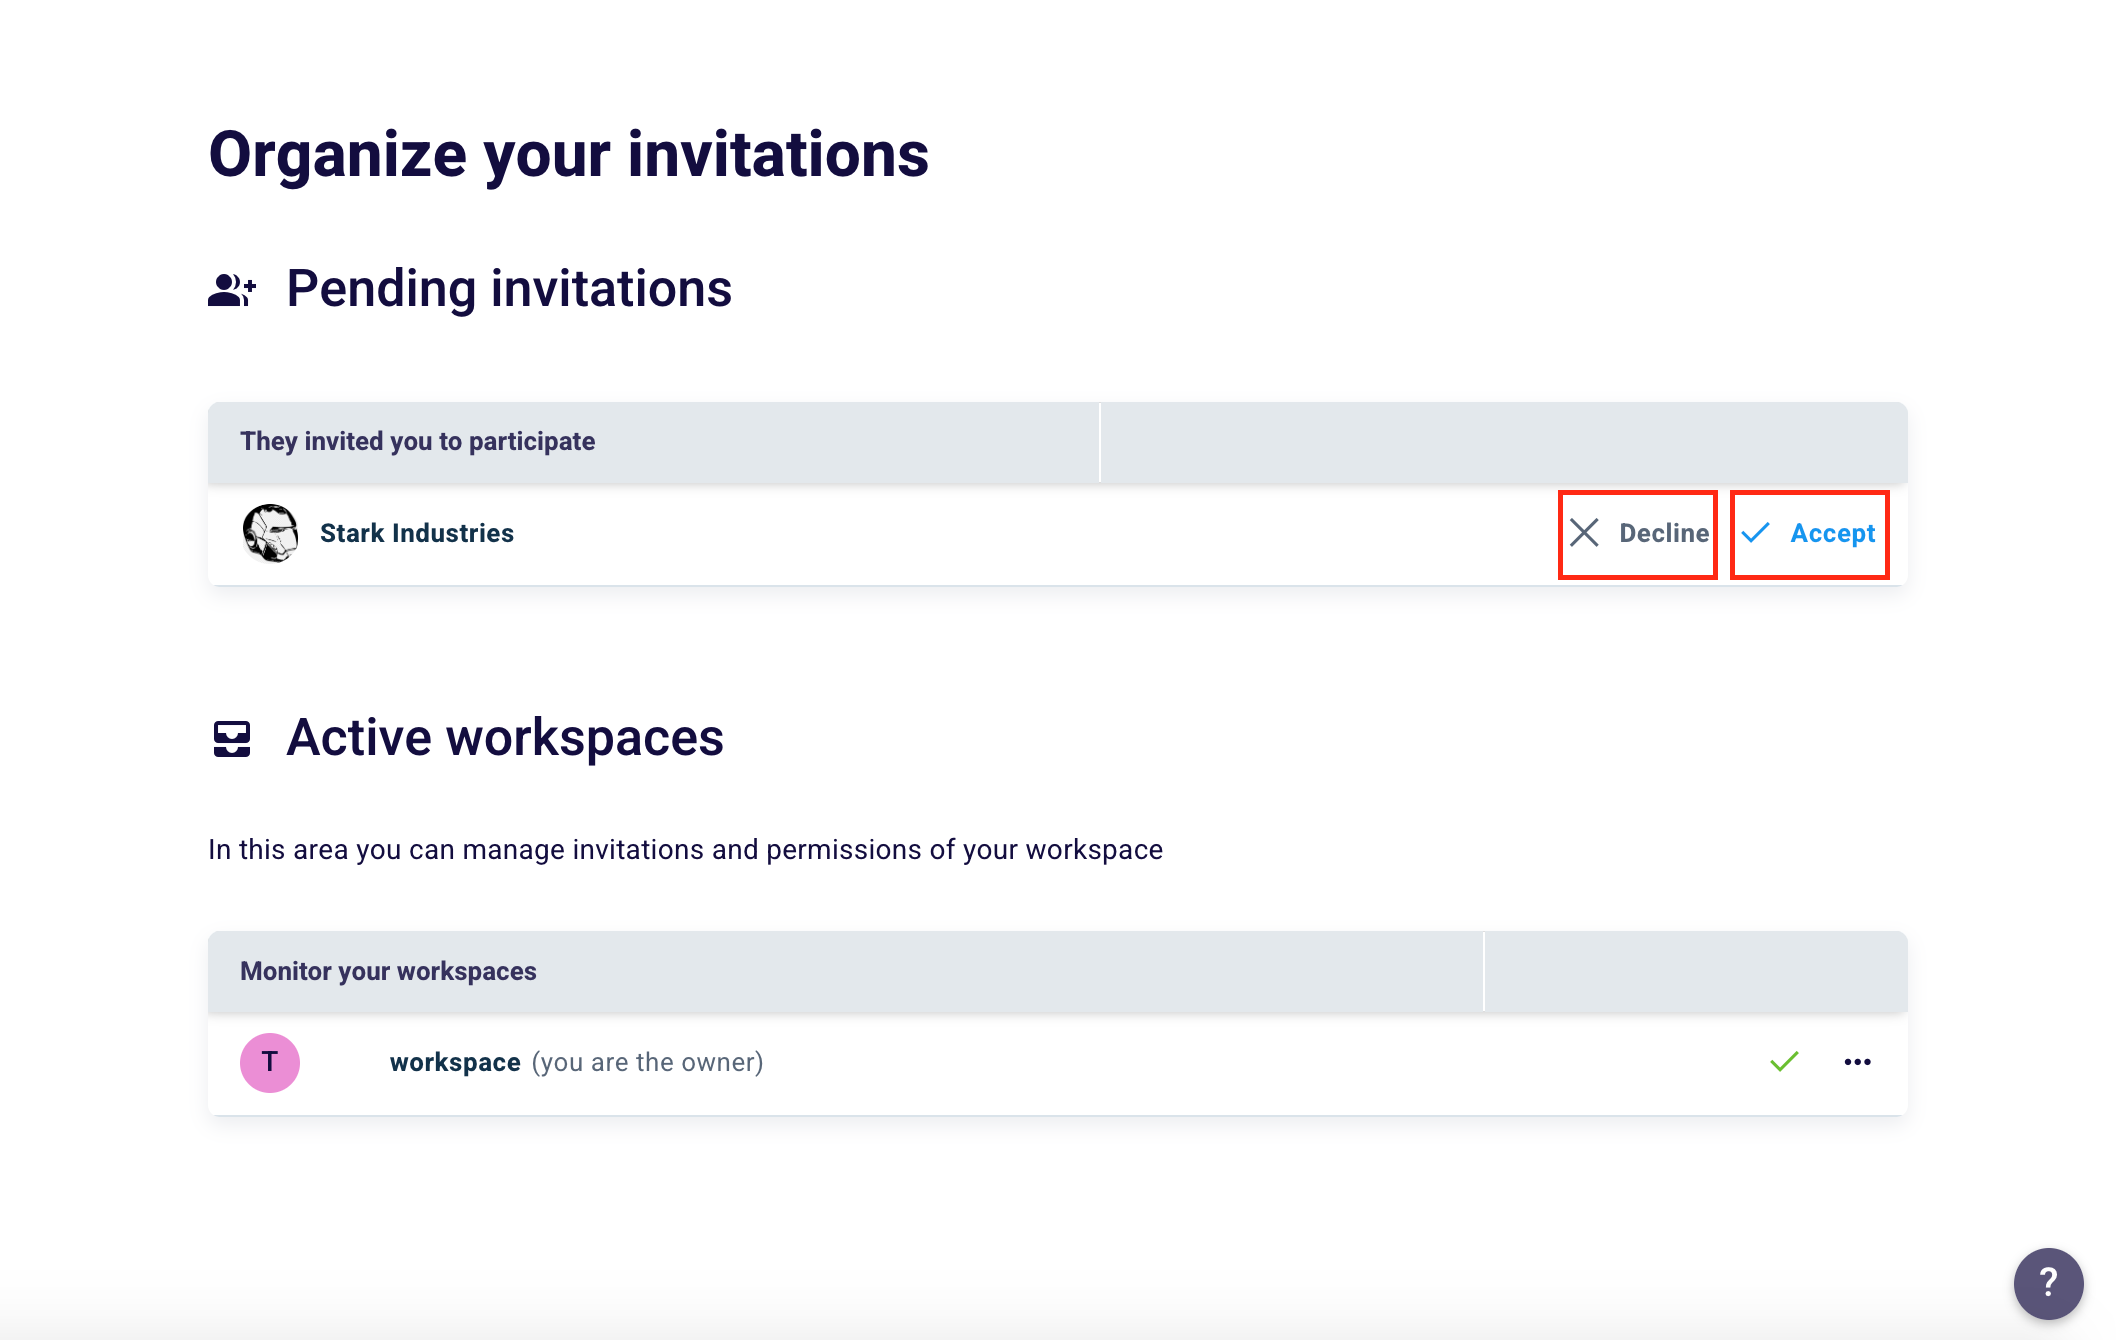Select the They invited you to participate header
Image resolution: width=2116 pixels, height=1340 pixels.
coord(417,441)
